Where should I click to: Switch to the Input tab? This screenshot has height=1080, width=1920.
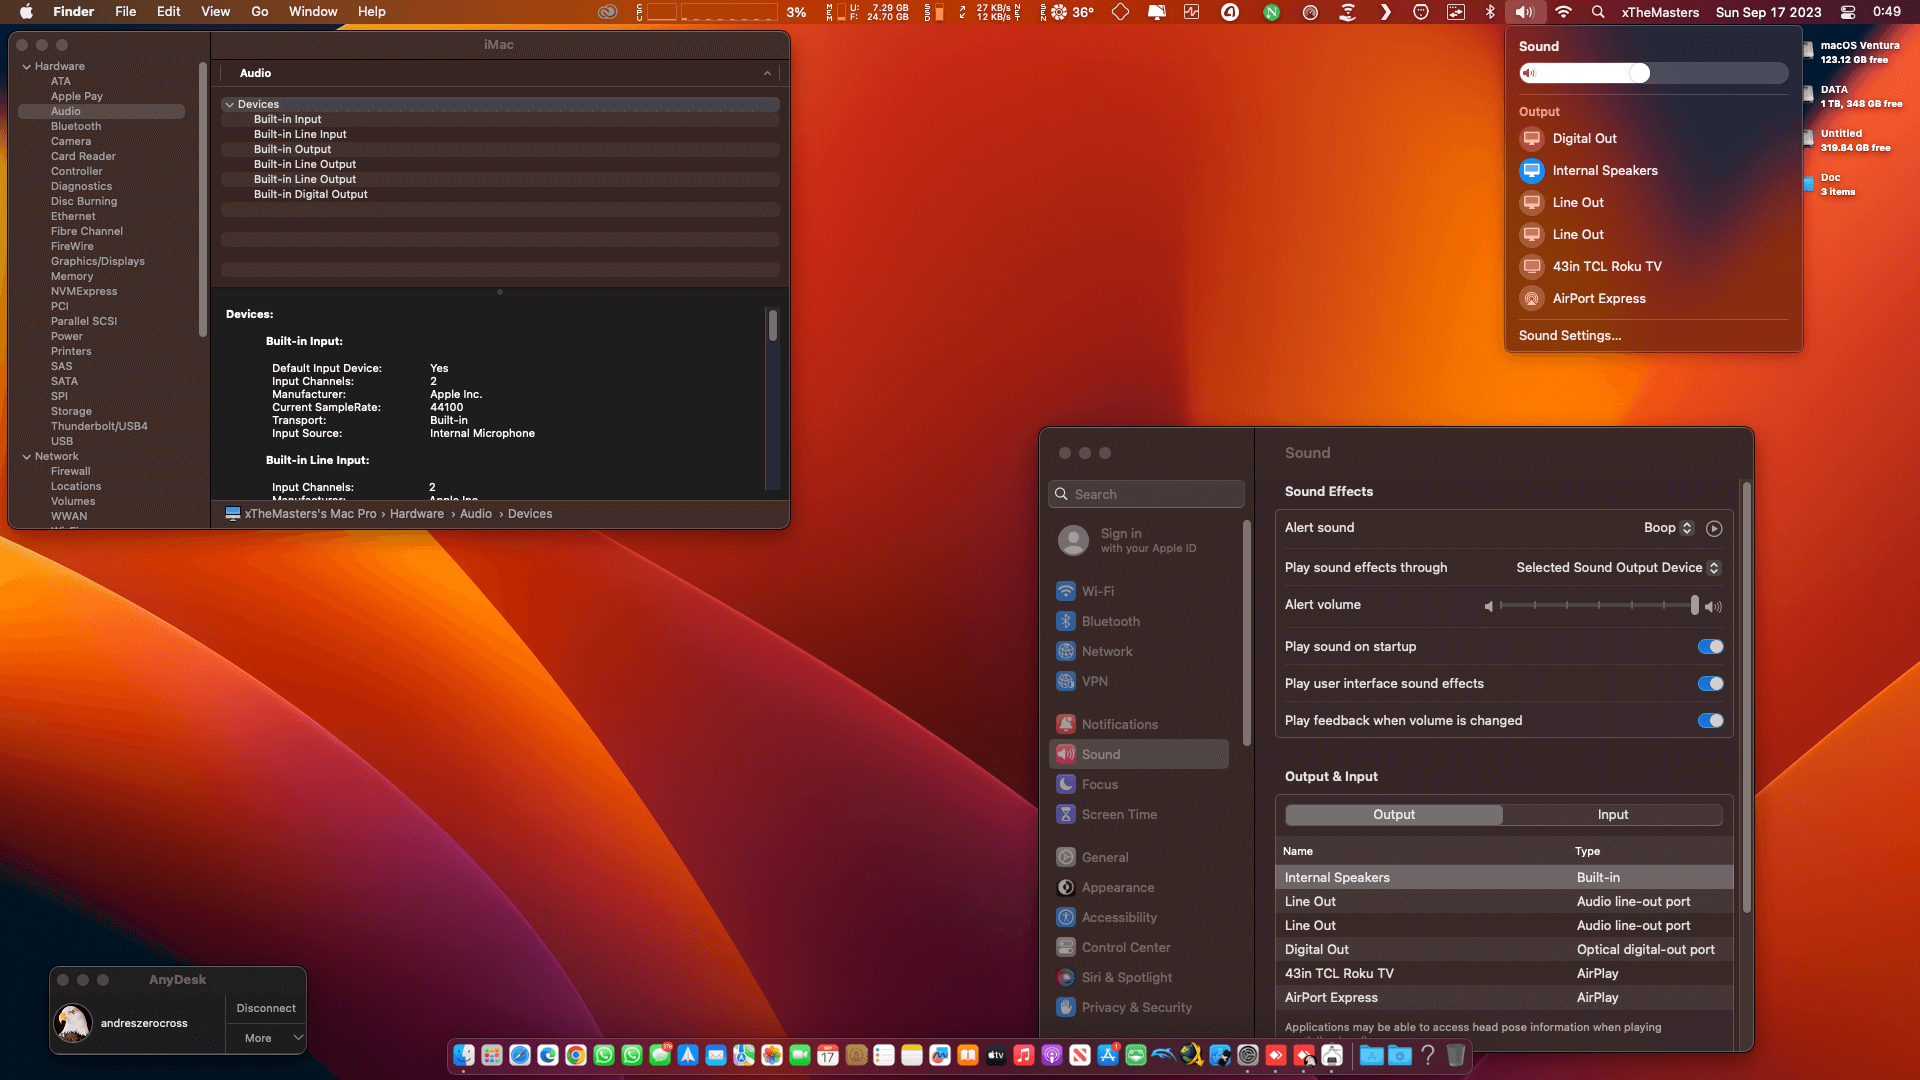click(x=1612, y=815)
